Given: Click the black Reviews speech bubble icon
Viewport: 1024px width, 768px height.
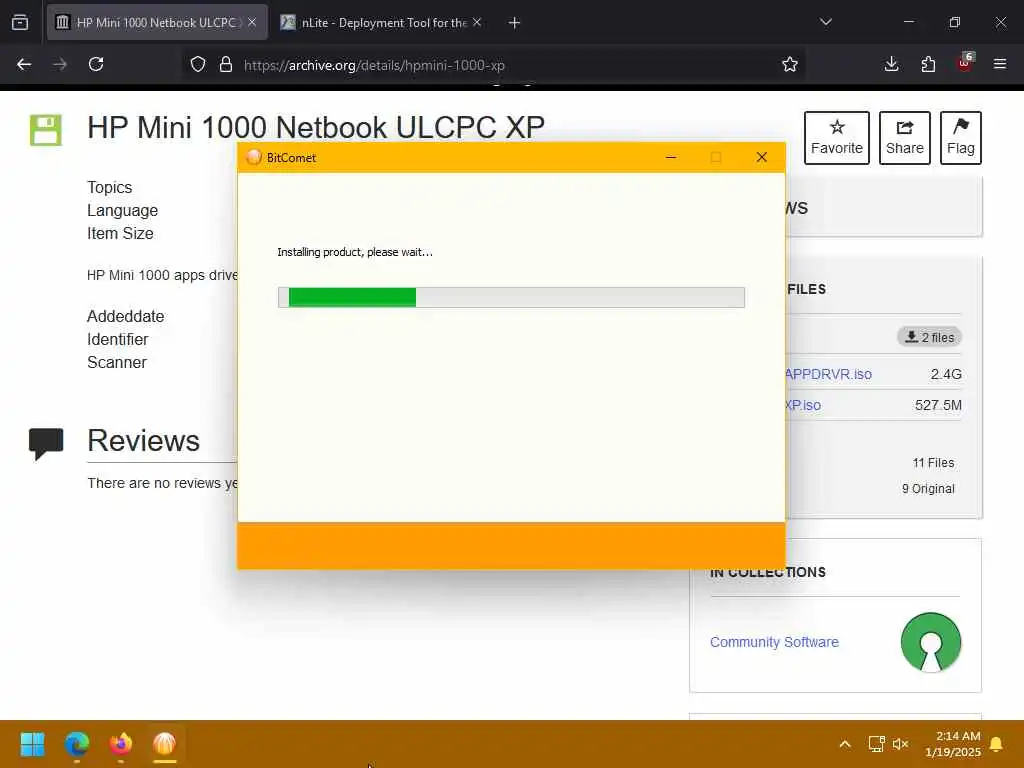Looking at the screenshot, I should point(46,443).
